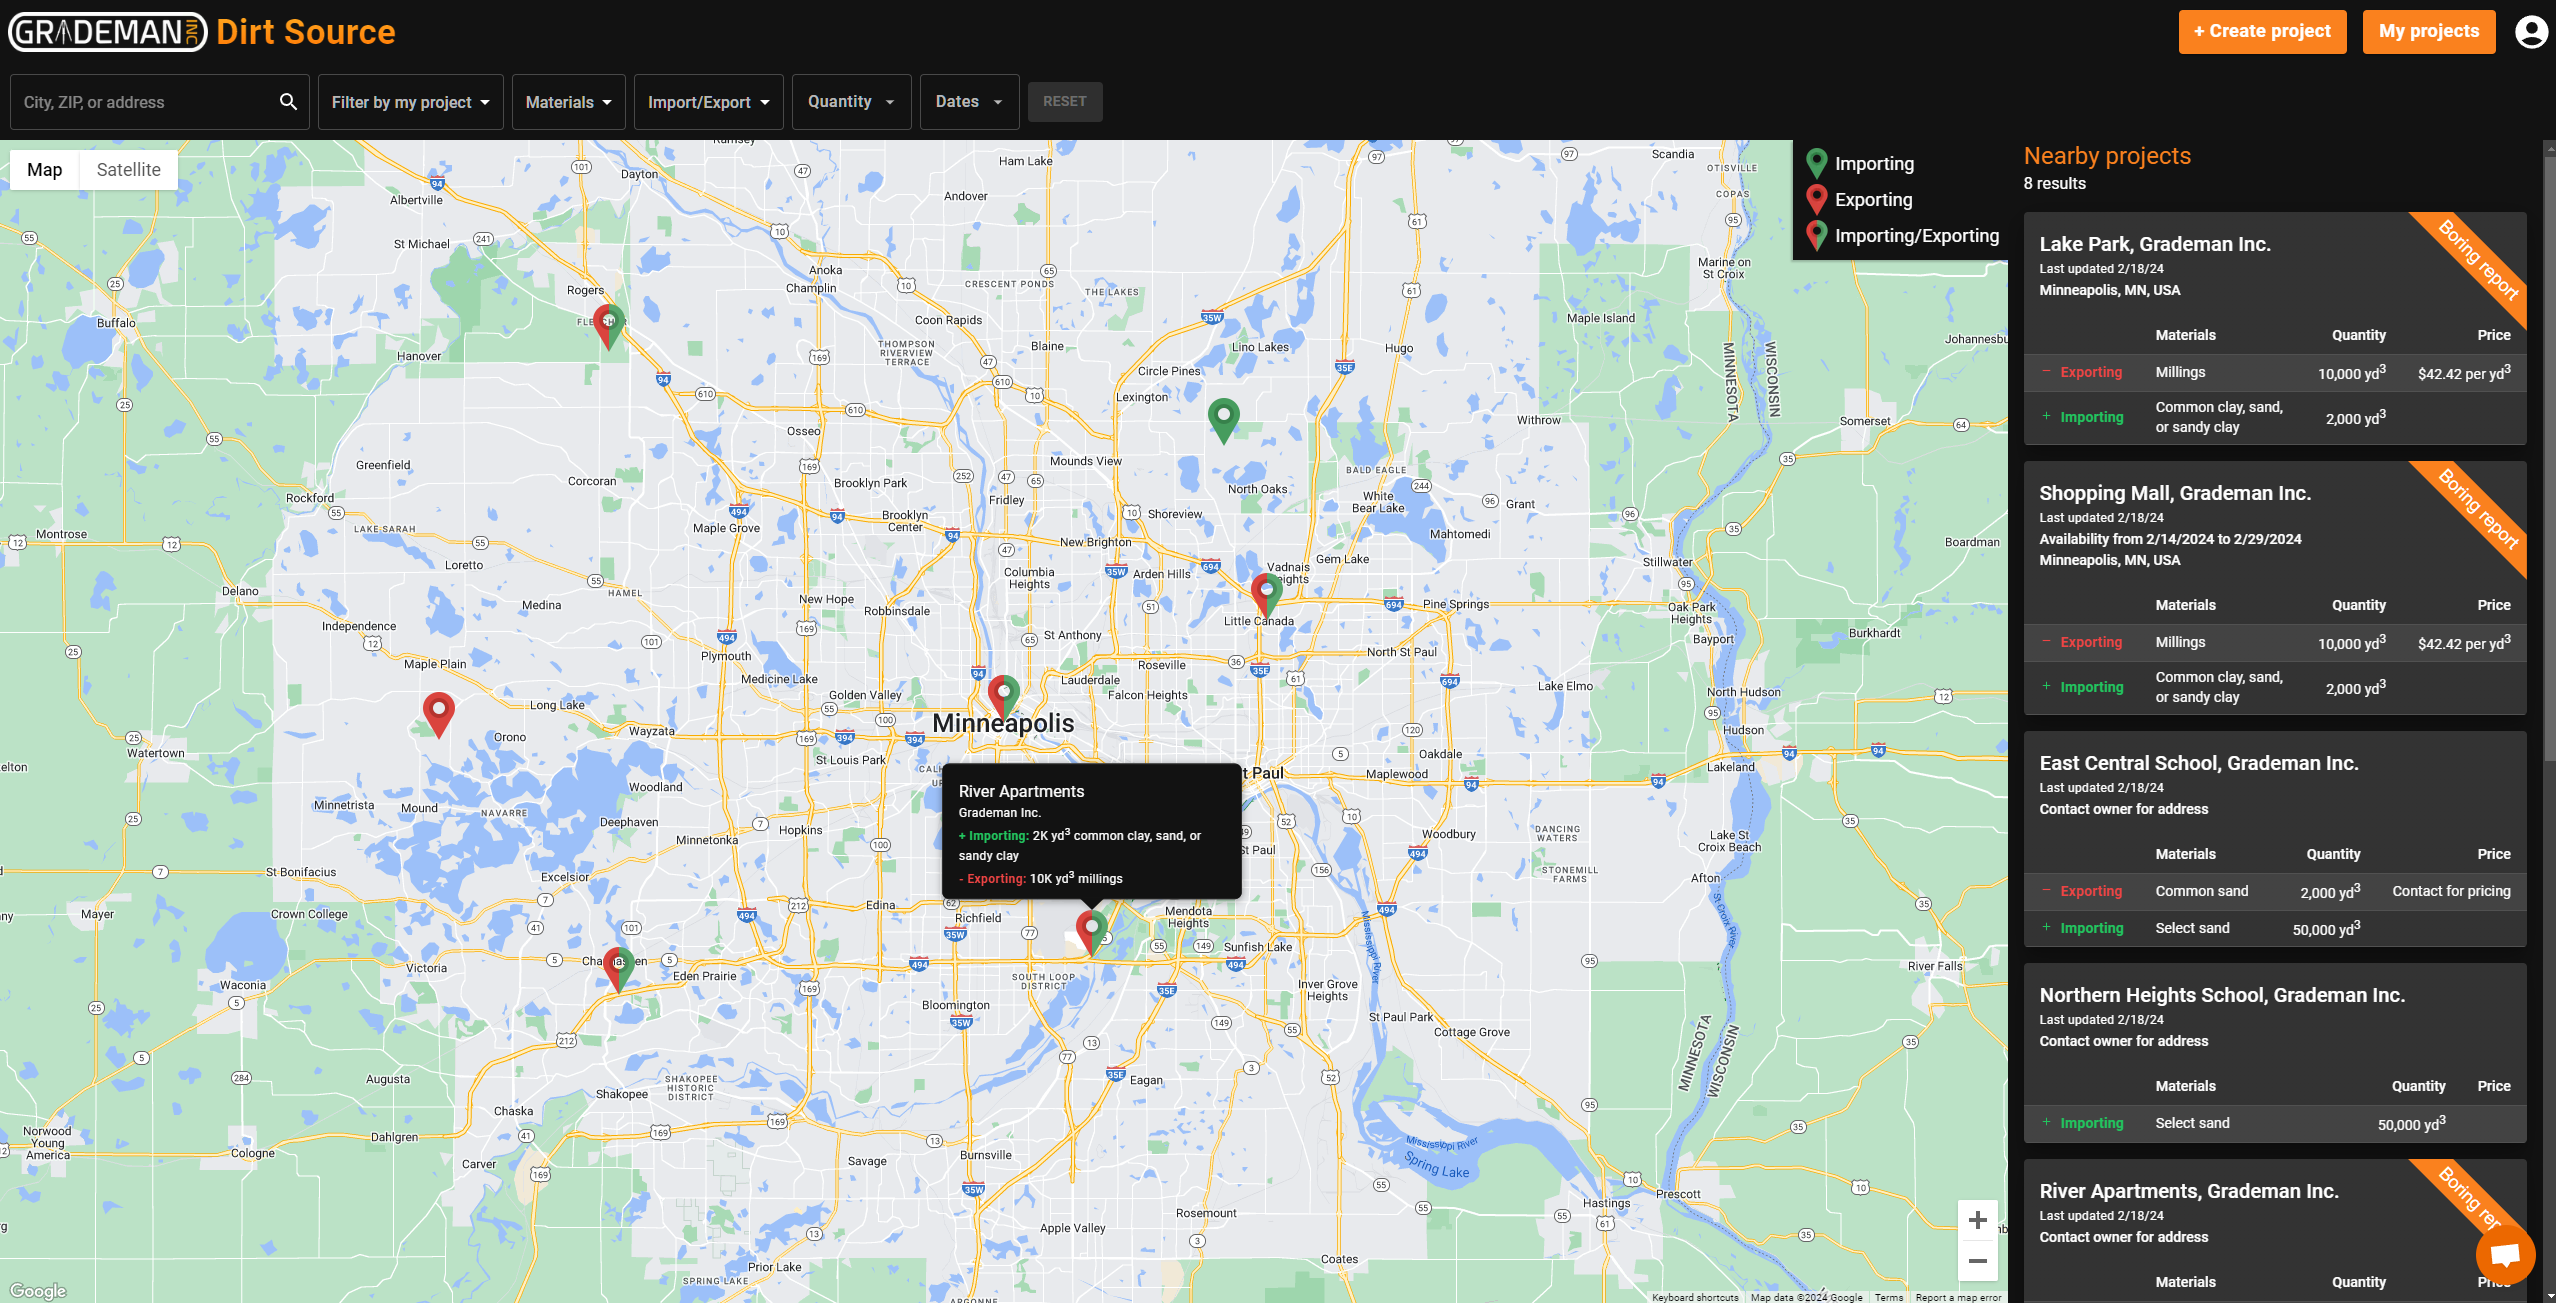Open the user account avatar icon
2556x1303 pixels.
point(2531,32)
